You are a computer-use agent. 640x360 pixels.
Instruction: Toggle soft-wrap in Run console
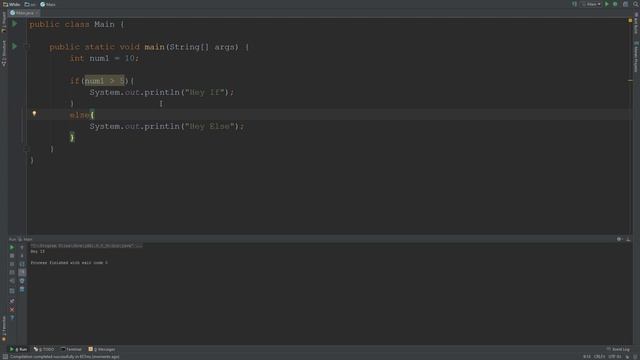(22, 264)
